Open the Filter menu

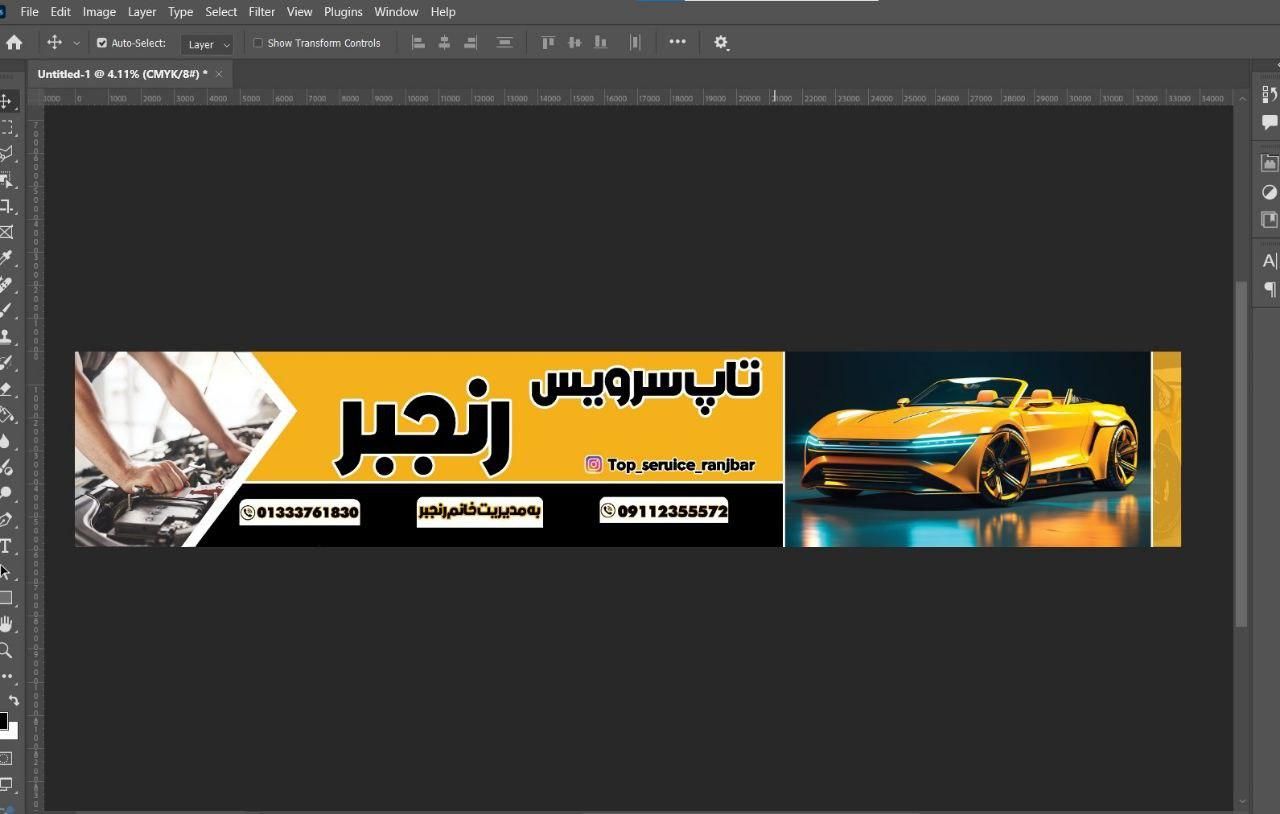click(x=261, y=11)
